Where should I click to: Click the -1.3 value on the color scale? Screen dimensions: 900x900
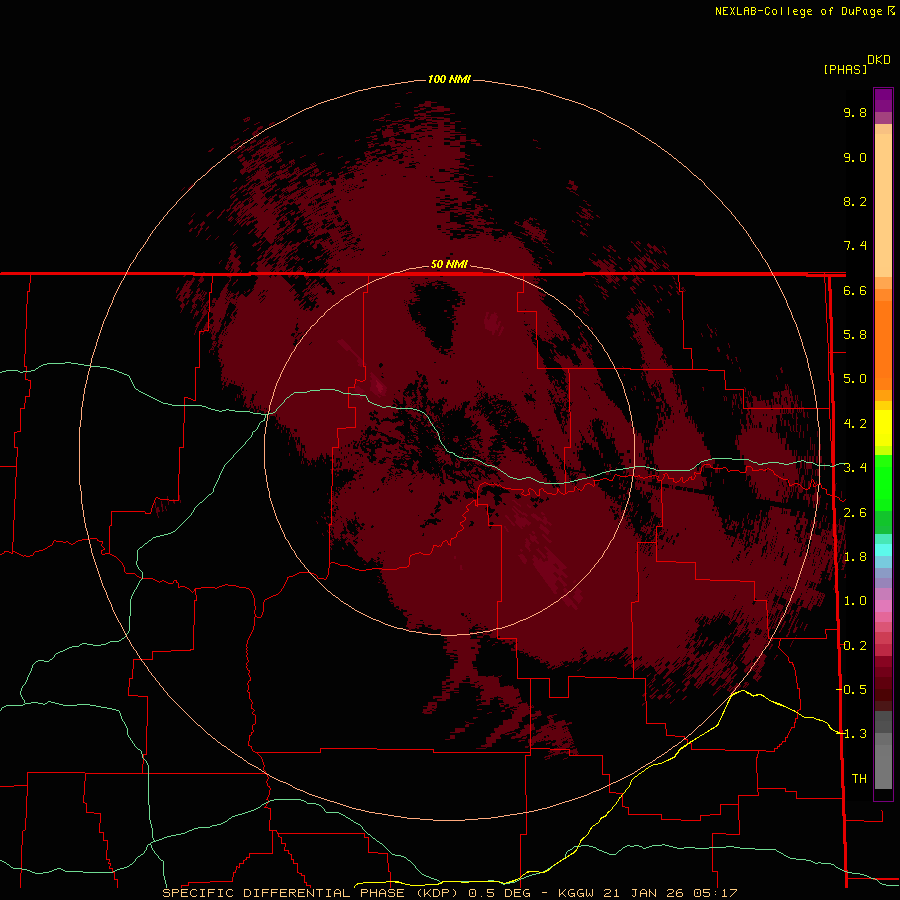(851, 734)
